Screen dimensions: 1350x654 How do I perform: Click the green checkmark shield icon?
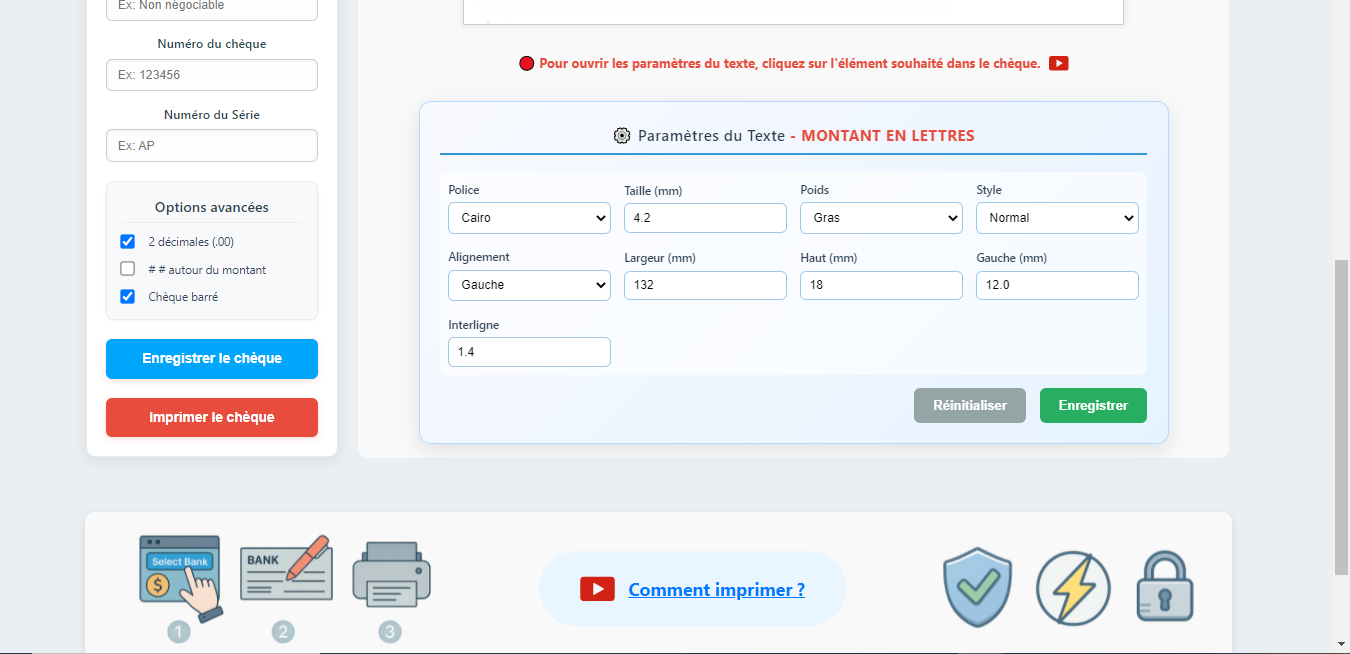977,588
